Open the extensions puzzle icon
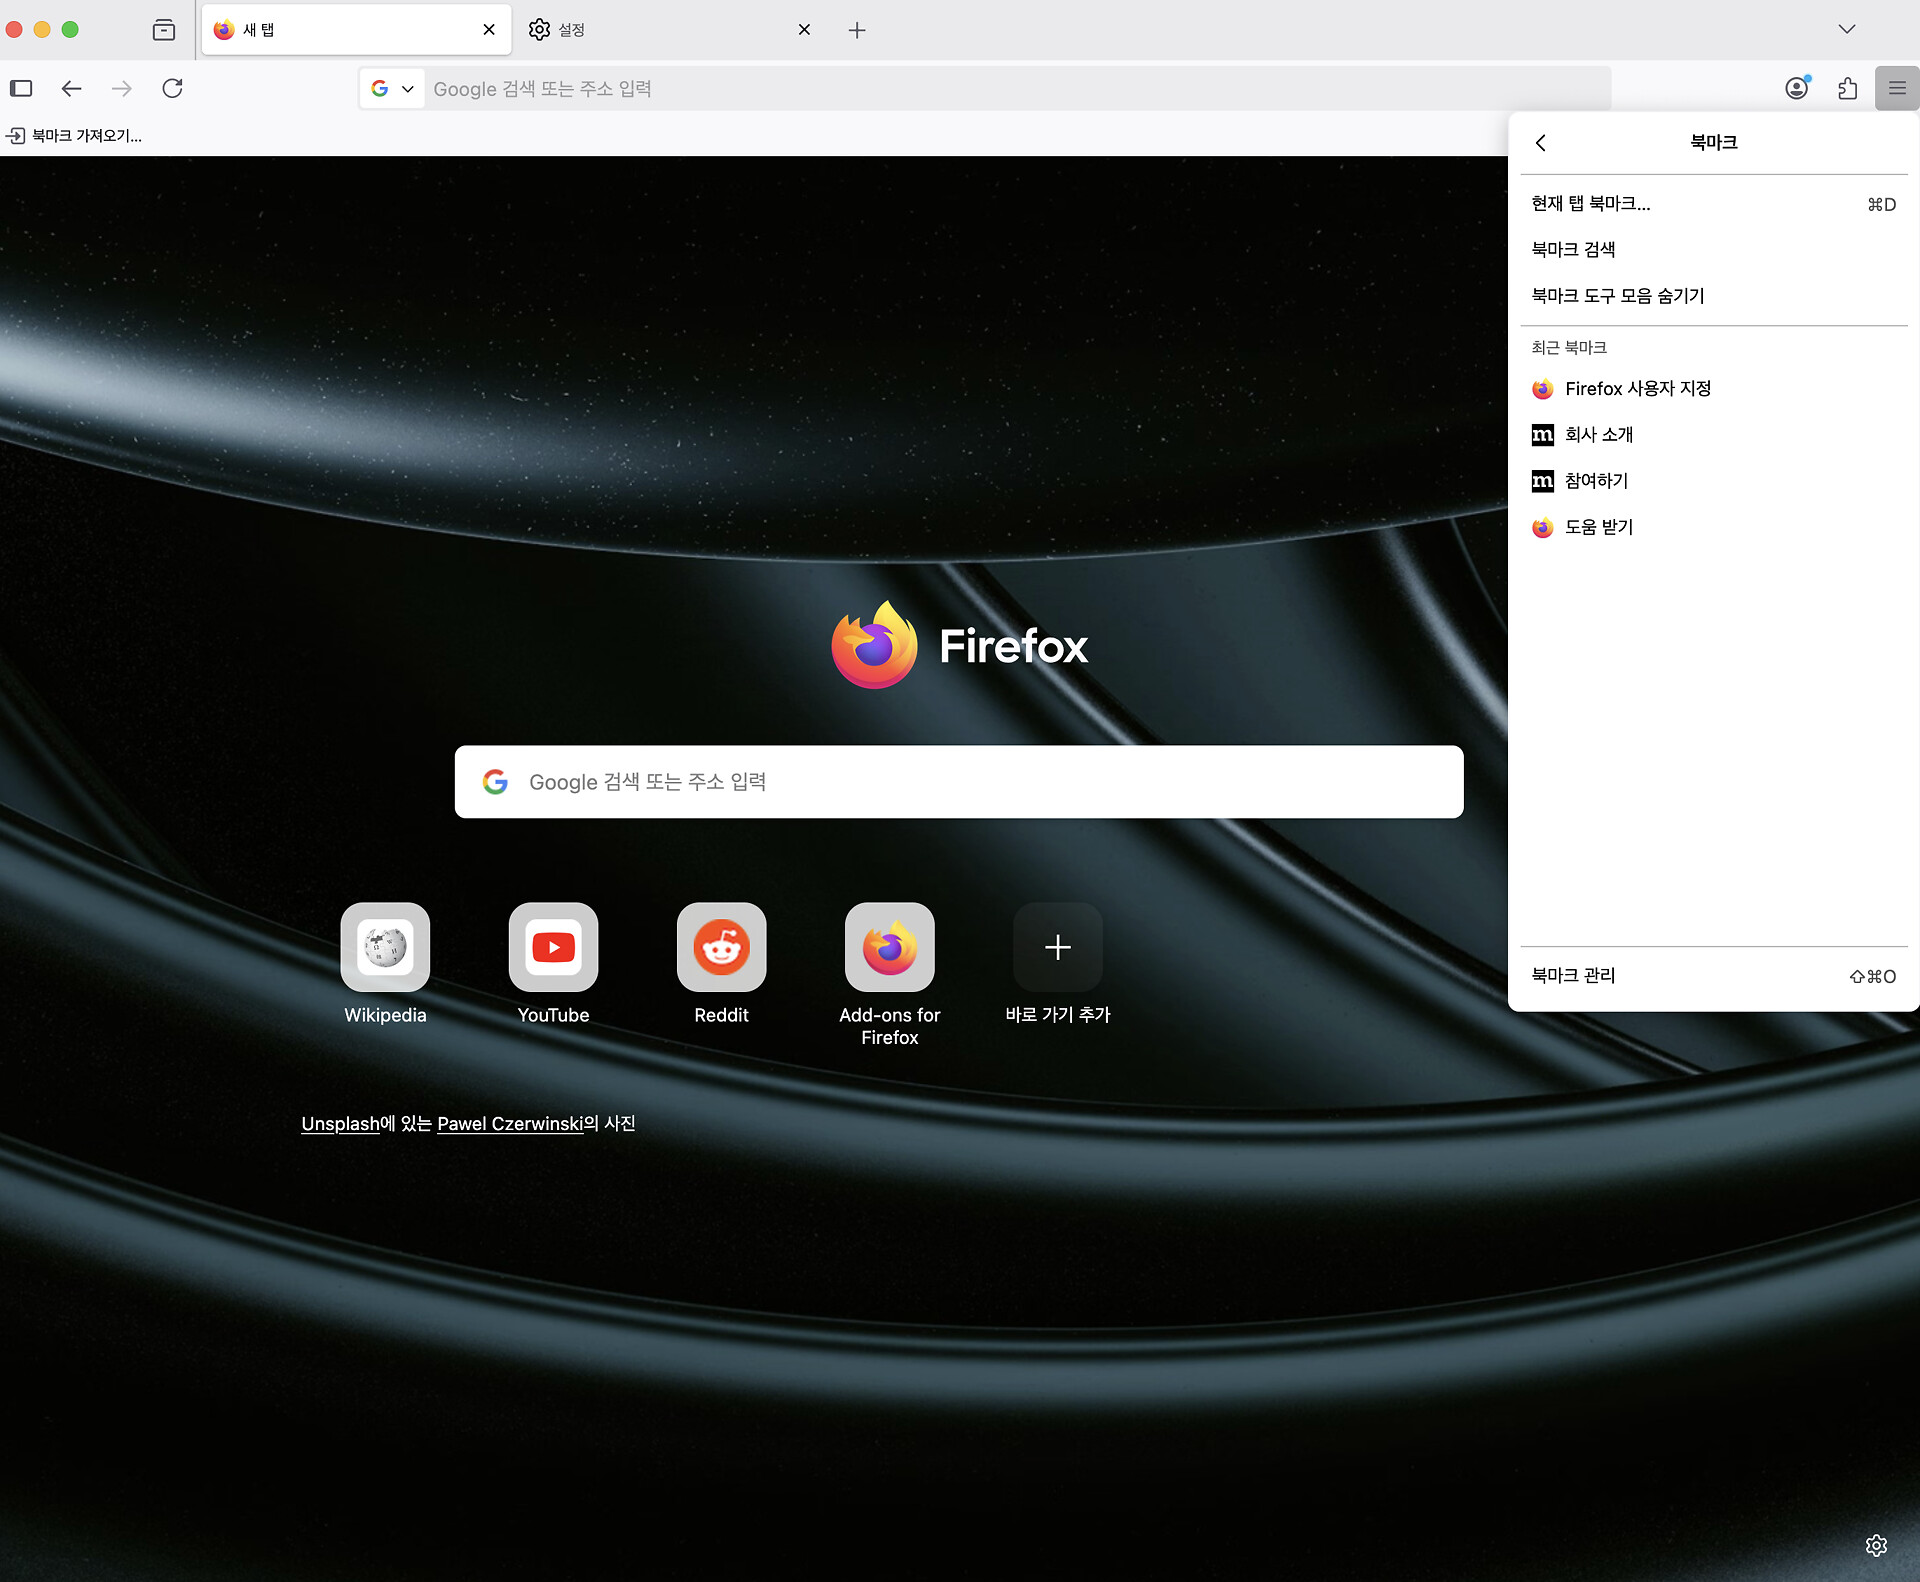1920x1582 pixels. 1847,88
